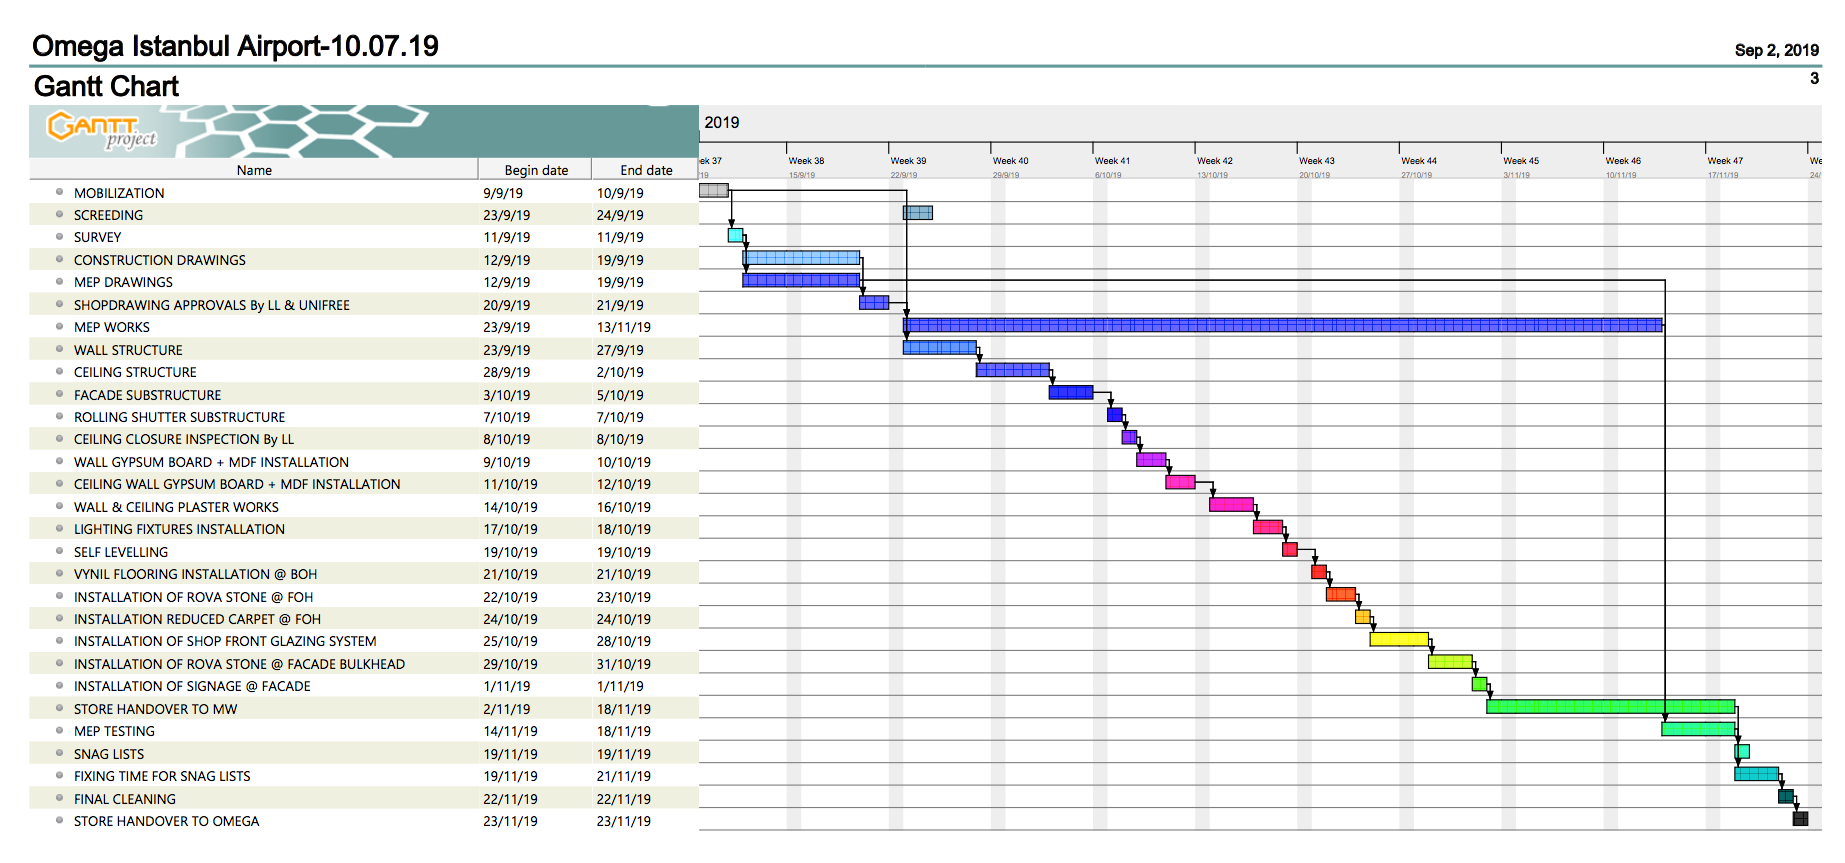The height and width of the screenshot is (863, 1845).
Task: Select the End date column header
Action: pos(646,170)
